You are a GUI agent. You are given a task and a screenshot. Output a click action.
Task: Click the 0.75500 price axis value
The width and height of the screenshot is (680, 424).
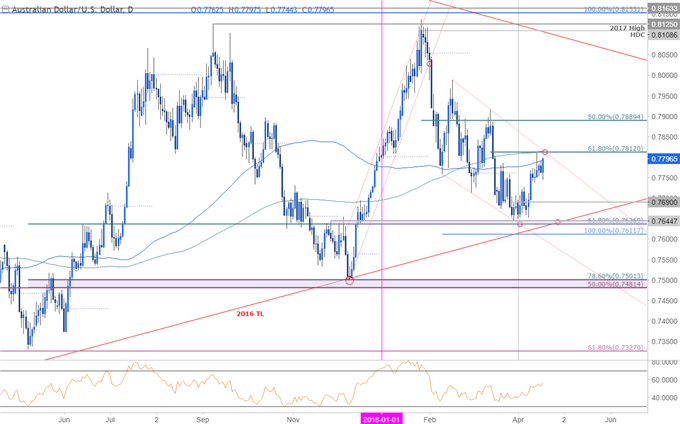(664, 260)
